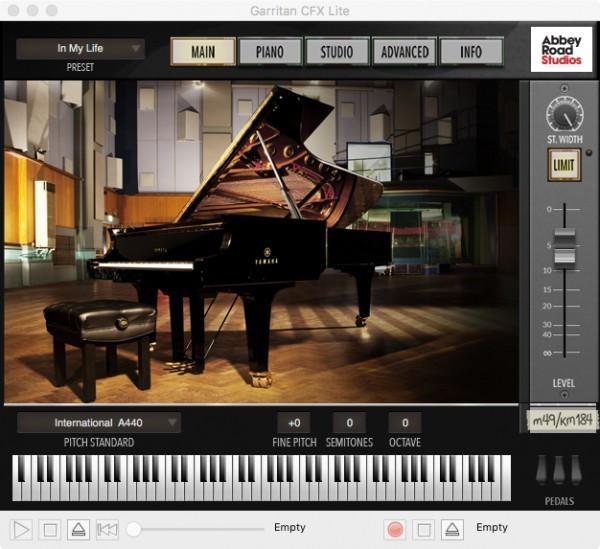Viewport: 600px width, 549px height.
Task: Click the player Eject/load file icon
Action: pyautogui.click(x=78, y=530)
